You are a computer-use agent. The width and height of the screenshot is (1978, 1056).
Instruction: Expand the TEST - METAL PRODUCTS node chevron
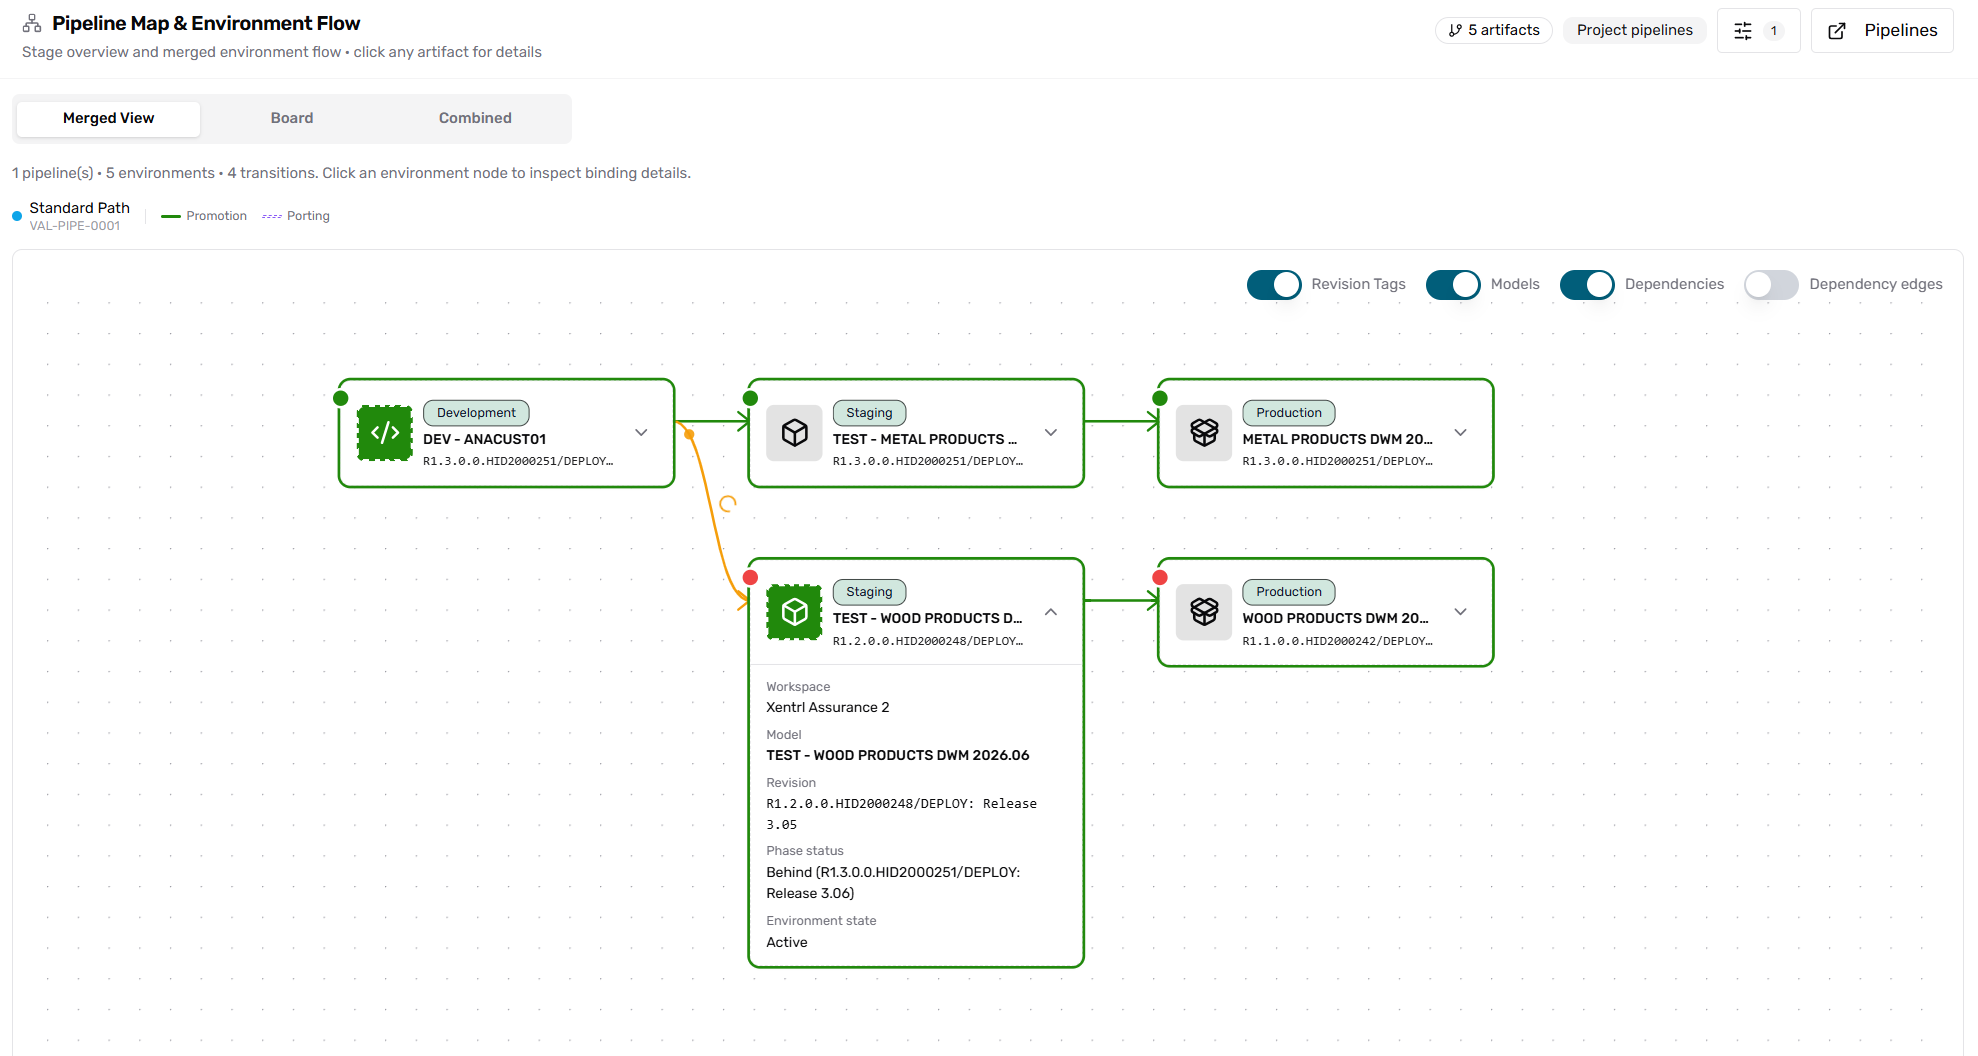click(1051, 433)
